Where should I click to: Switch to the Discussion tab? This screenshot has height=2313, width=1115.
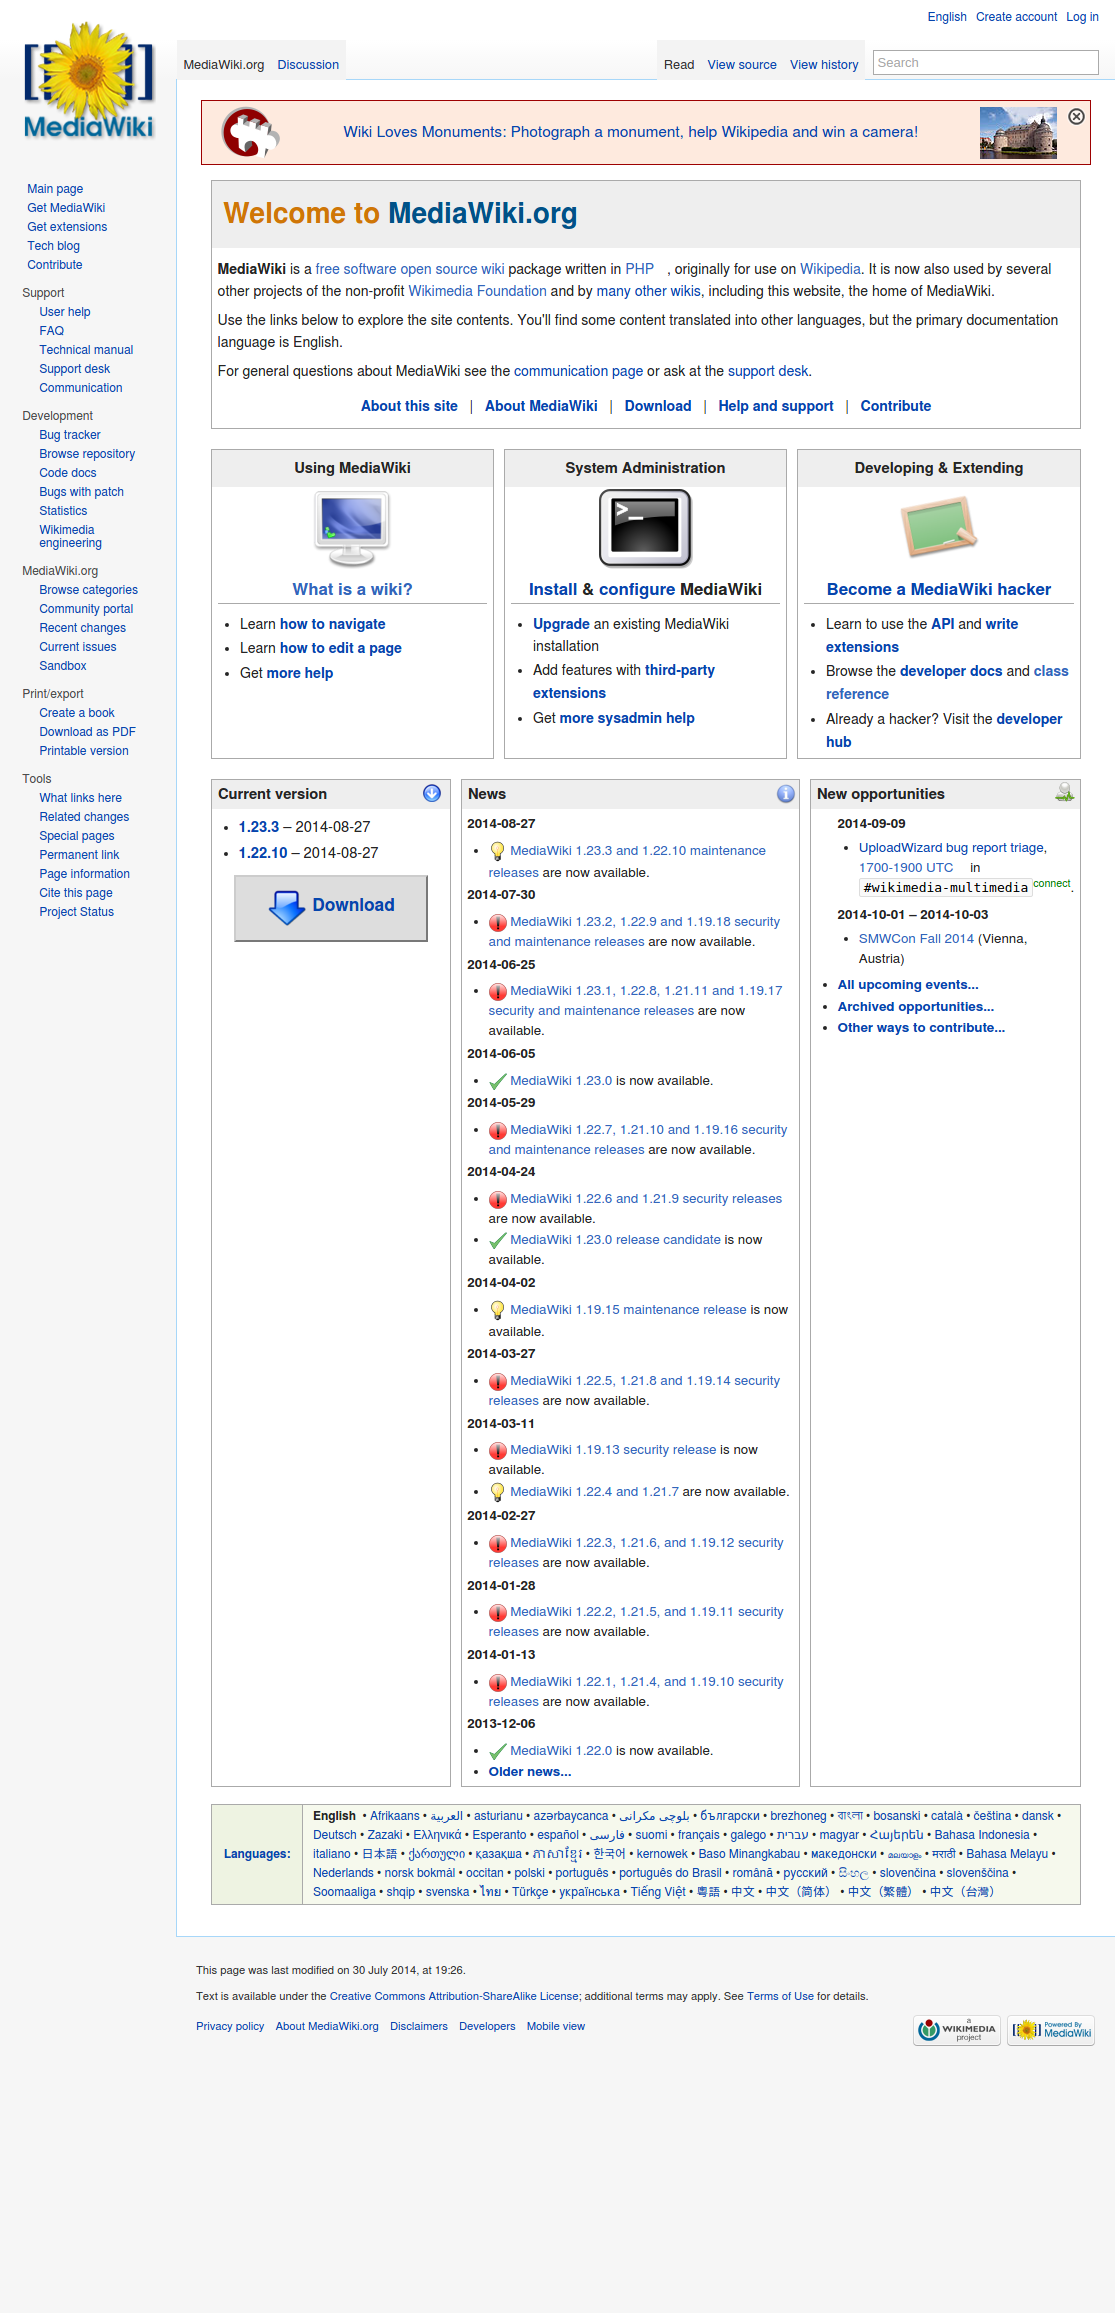(x=308, y=65)
